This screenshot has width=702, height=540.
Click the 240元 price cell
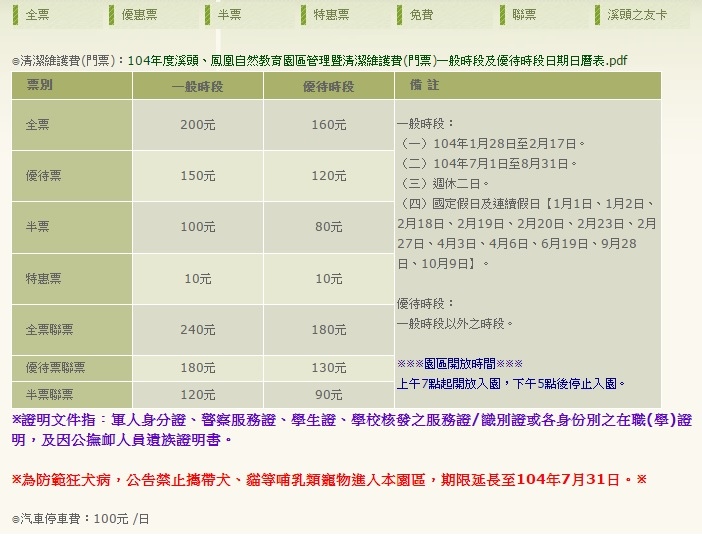coord(197,330)
